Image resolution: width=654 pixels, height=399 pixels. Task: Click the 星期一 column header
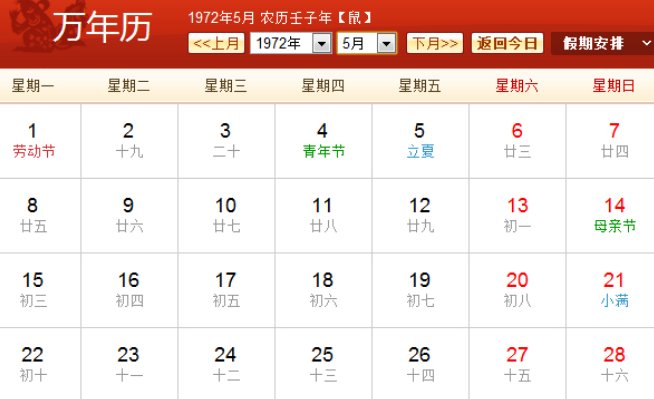[33, 86]
